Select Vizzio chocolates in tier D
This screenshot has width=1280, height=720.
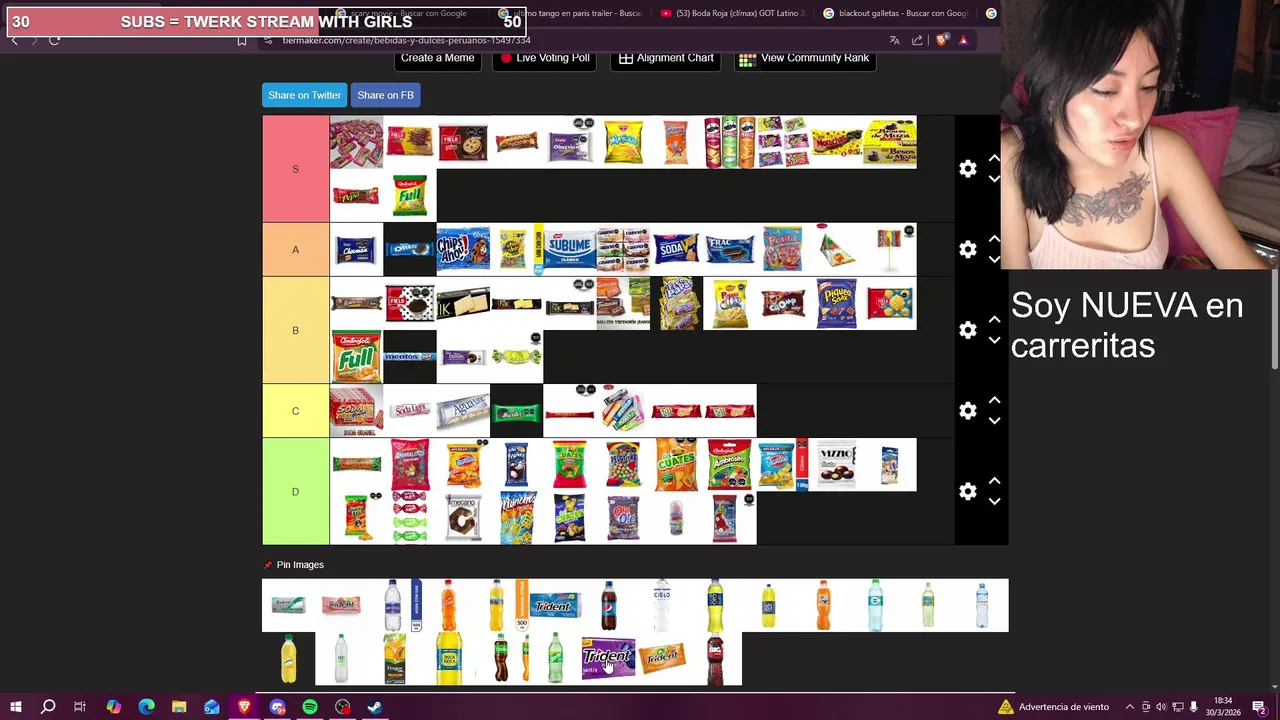point(836,464)
